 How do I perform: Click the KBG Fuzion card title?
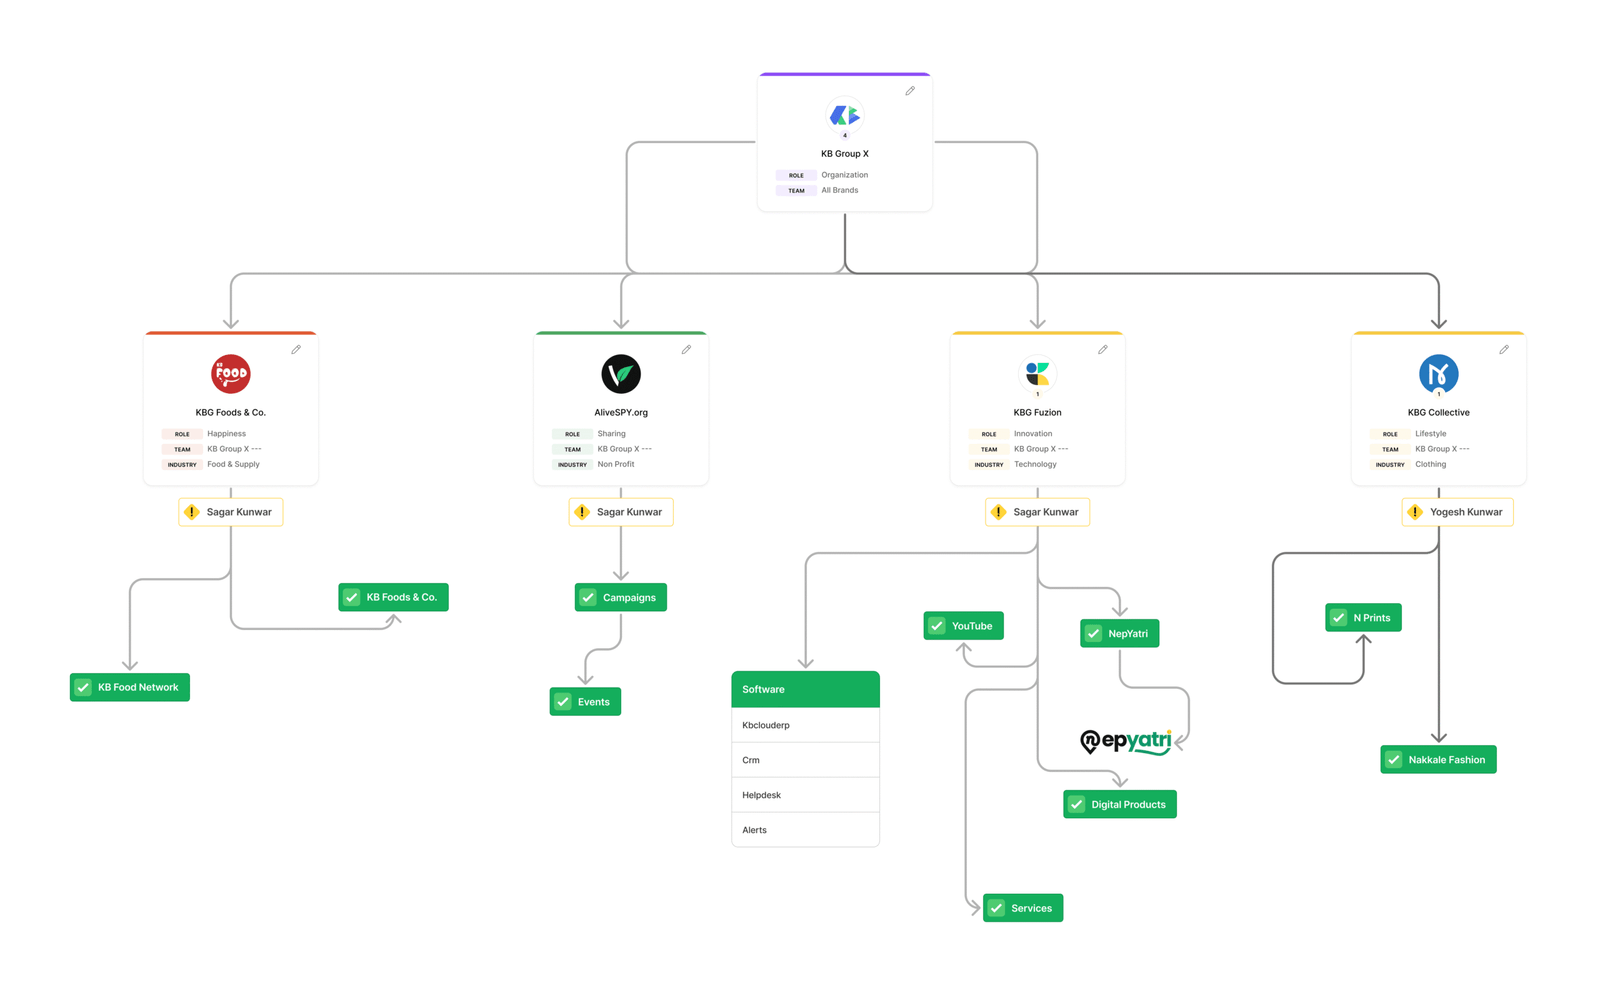pyautogui.click(x=1037, y=412)
